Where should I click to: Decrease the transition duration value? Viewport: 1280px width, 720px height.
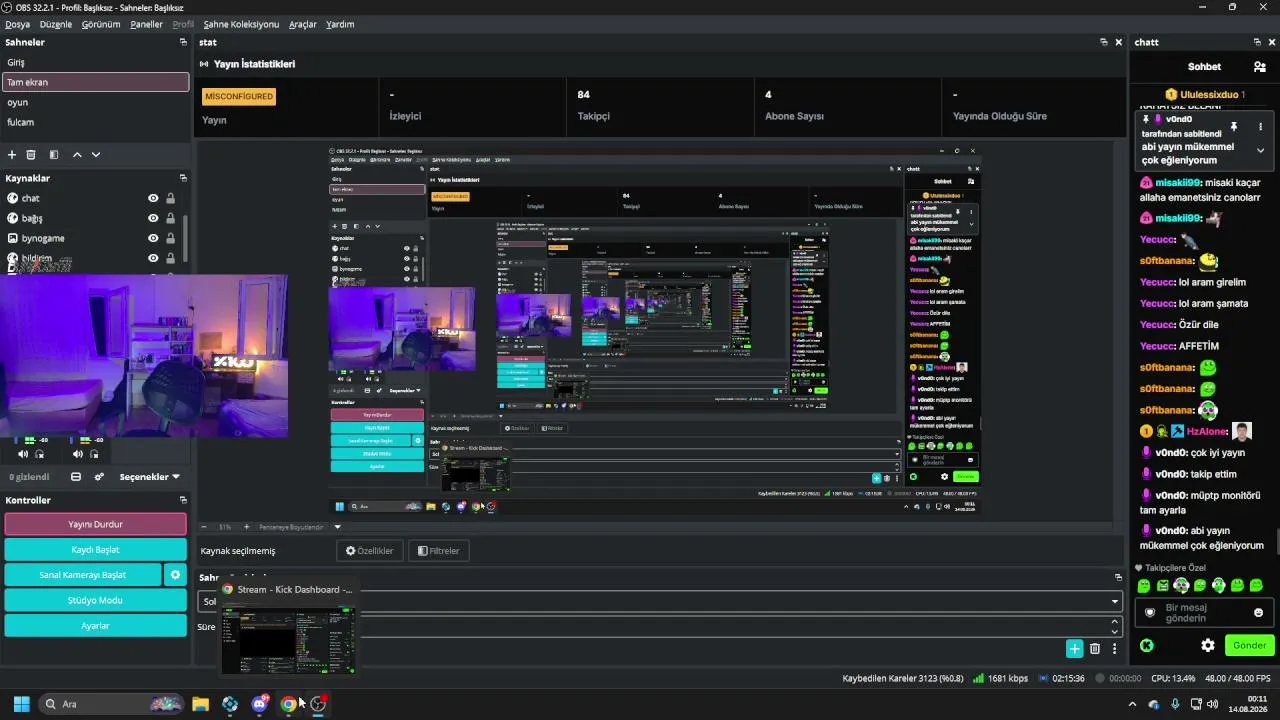pos(1115,632)
